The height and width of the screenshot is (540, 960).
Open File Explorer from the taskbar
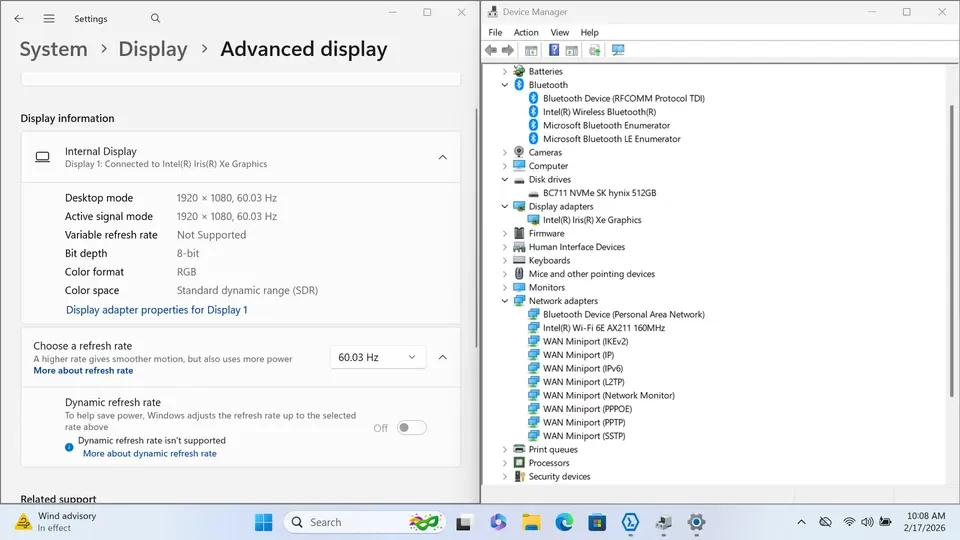532,522
